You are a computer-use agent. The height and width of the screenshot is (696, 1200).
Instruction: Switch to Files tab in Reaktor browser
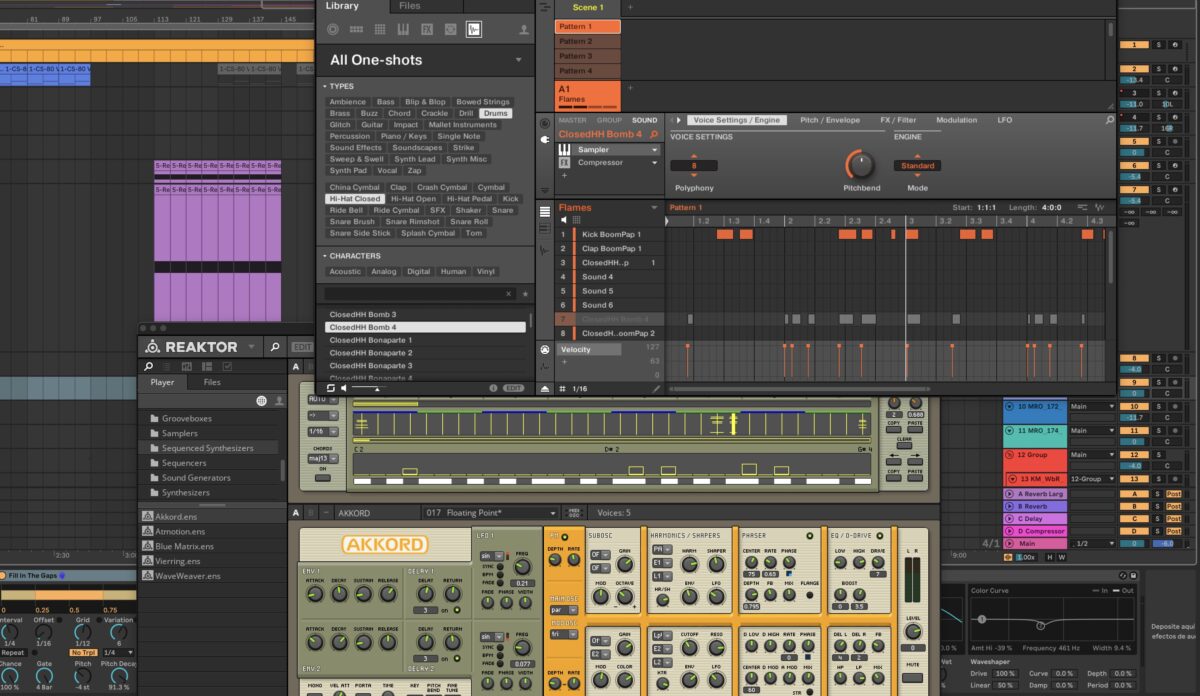[x=212, y=382]
